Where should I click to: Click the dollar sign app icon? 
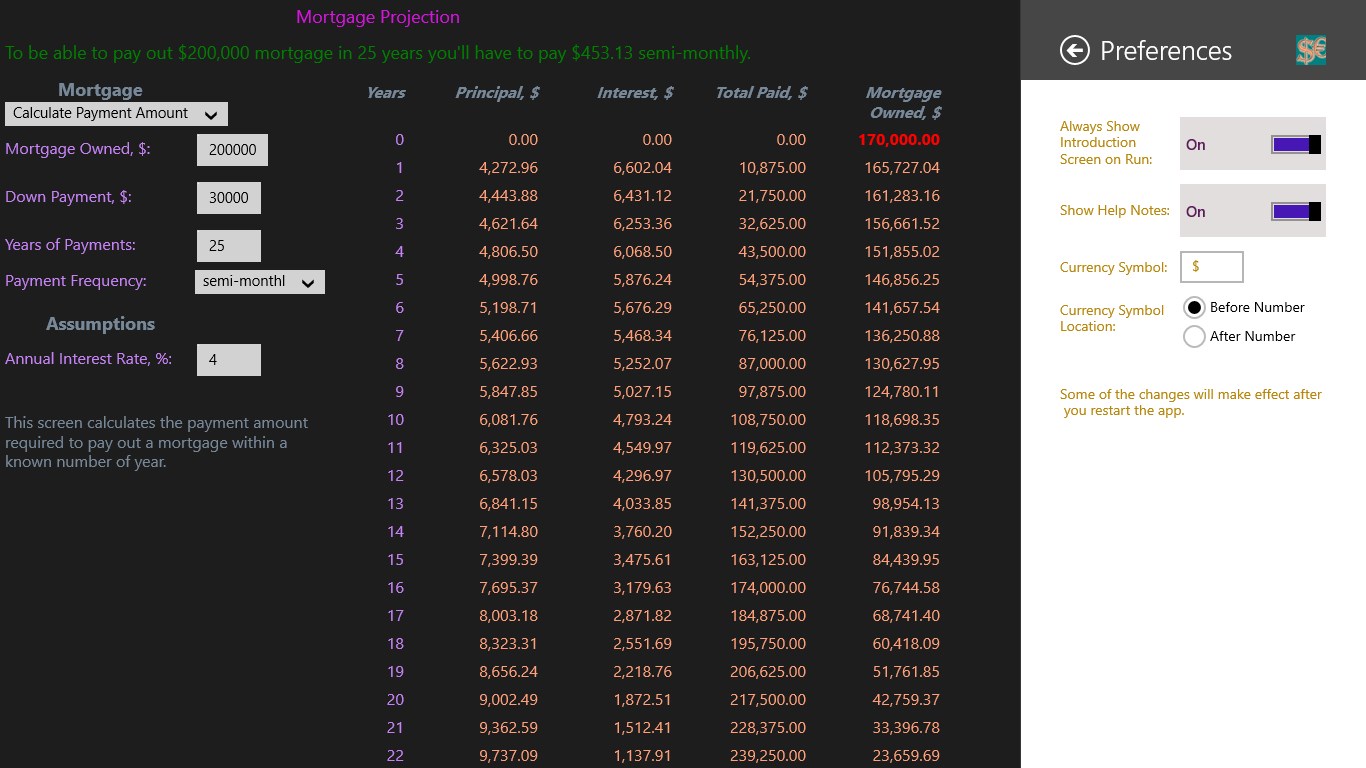coord(1310,48)
